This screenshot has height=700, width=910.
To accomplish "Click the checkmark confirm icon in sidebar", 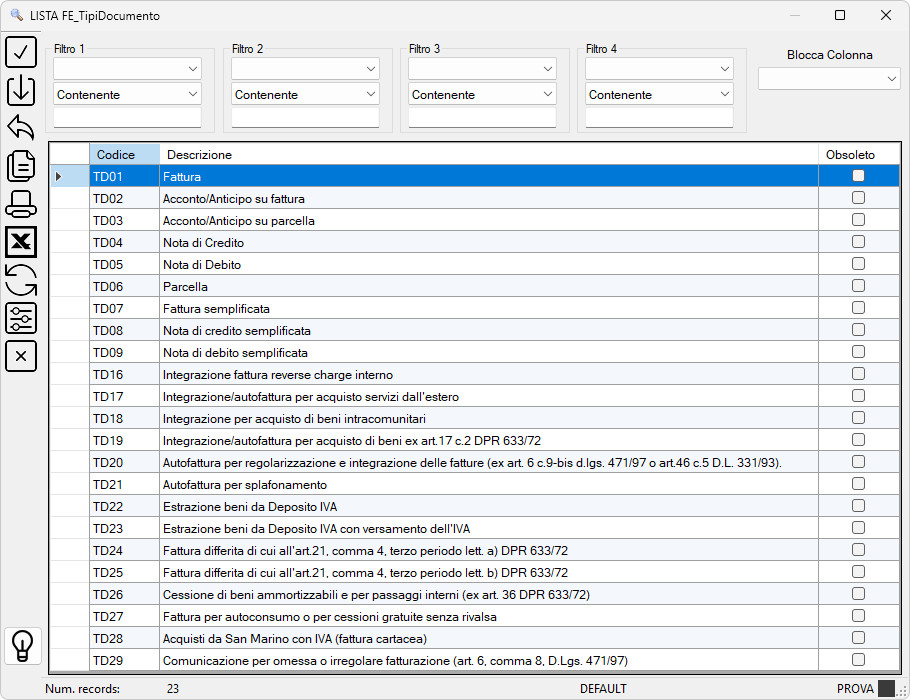I will point(21,52).
